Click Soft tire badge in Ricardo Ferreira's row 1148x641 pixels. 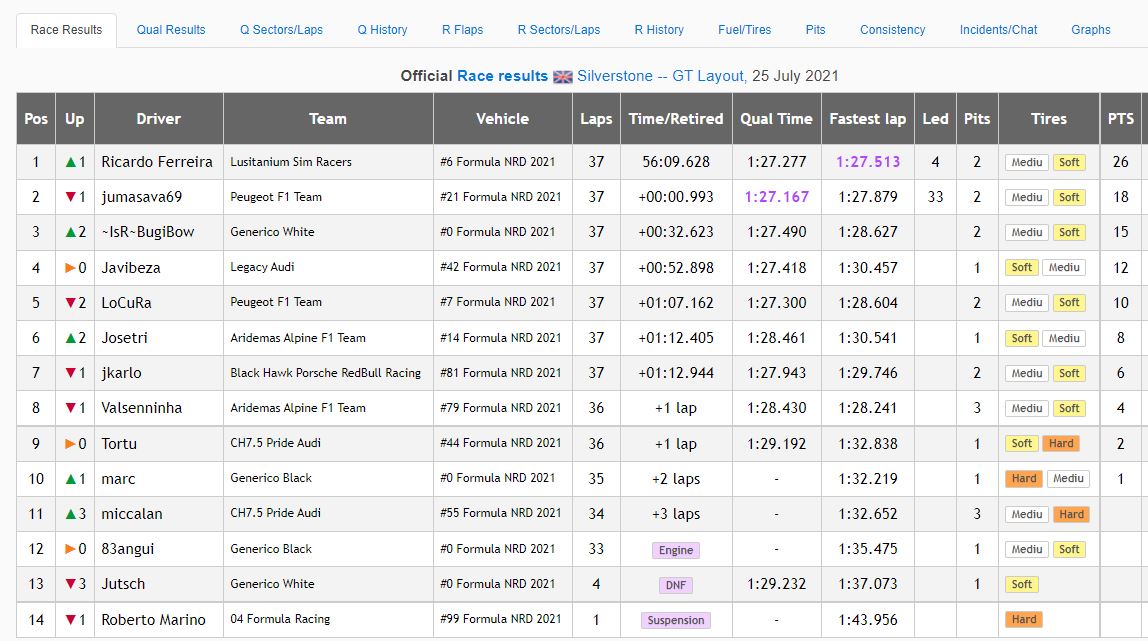pyautogui.click(x=1069, y=162)
